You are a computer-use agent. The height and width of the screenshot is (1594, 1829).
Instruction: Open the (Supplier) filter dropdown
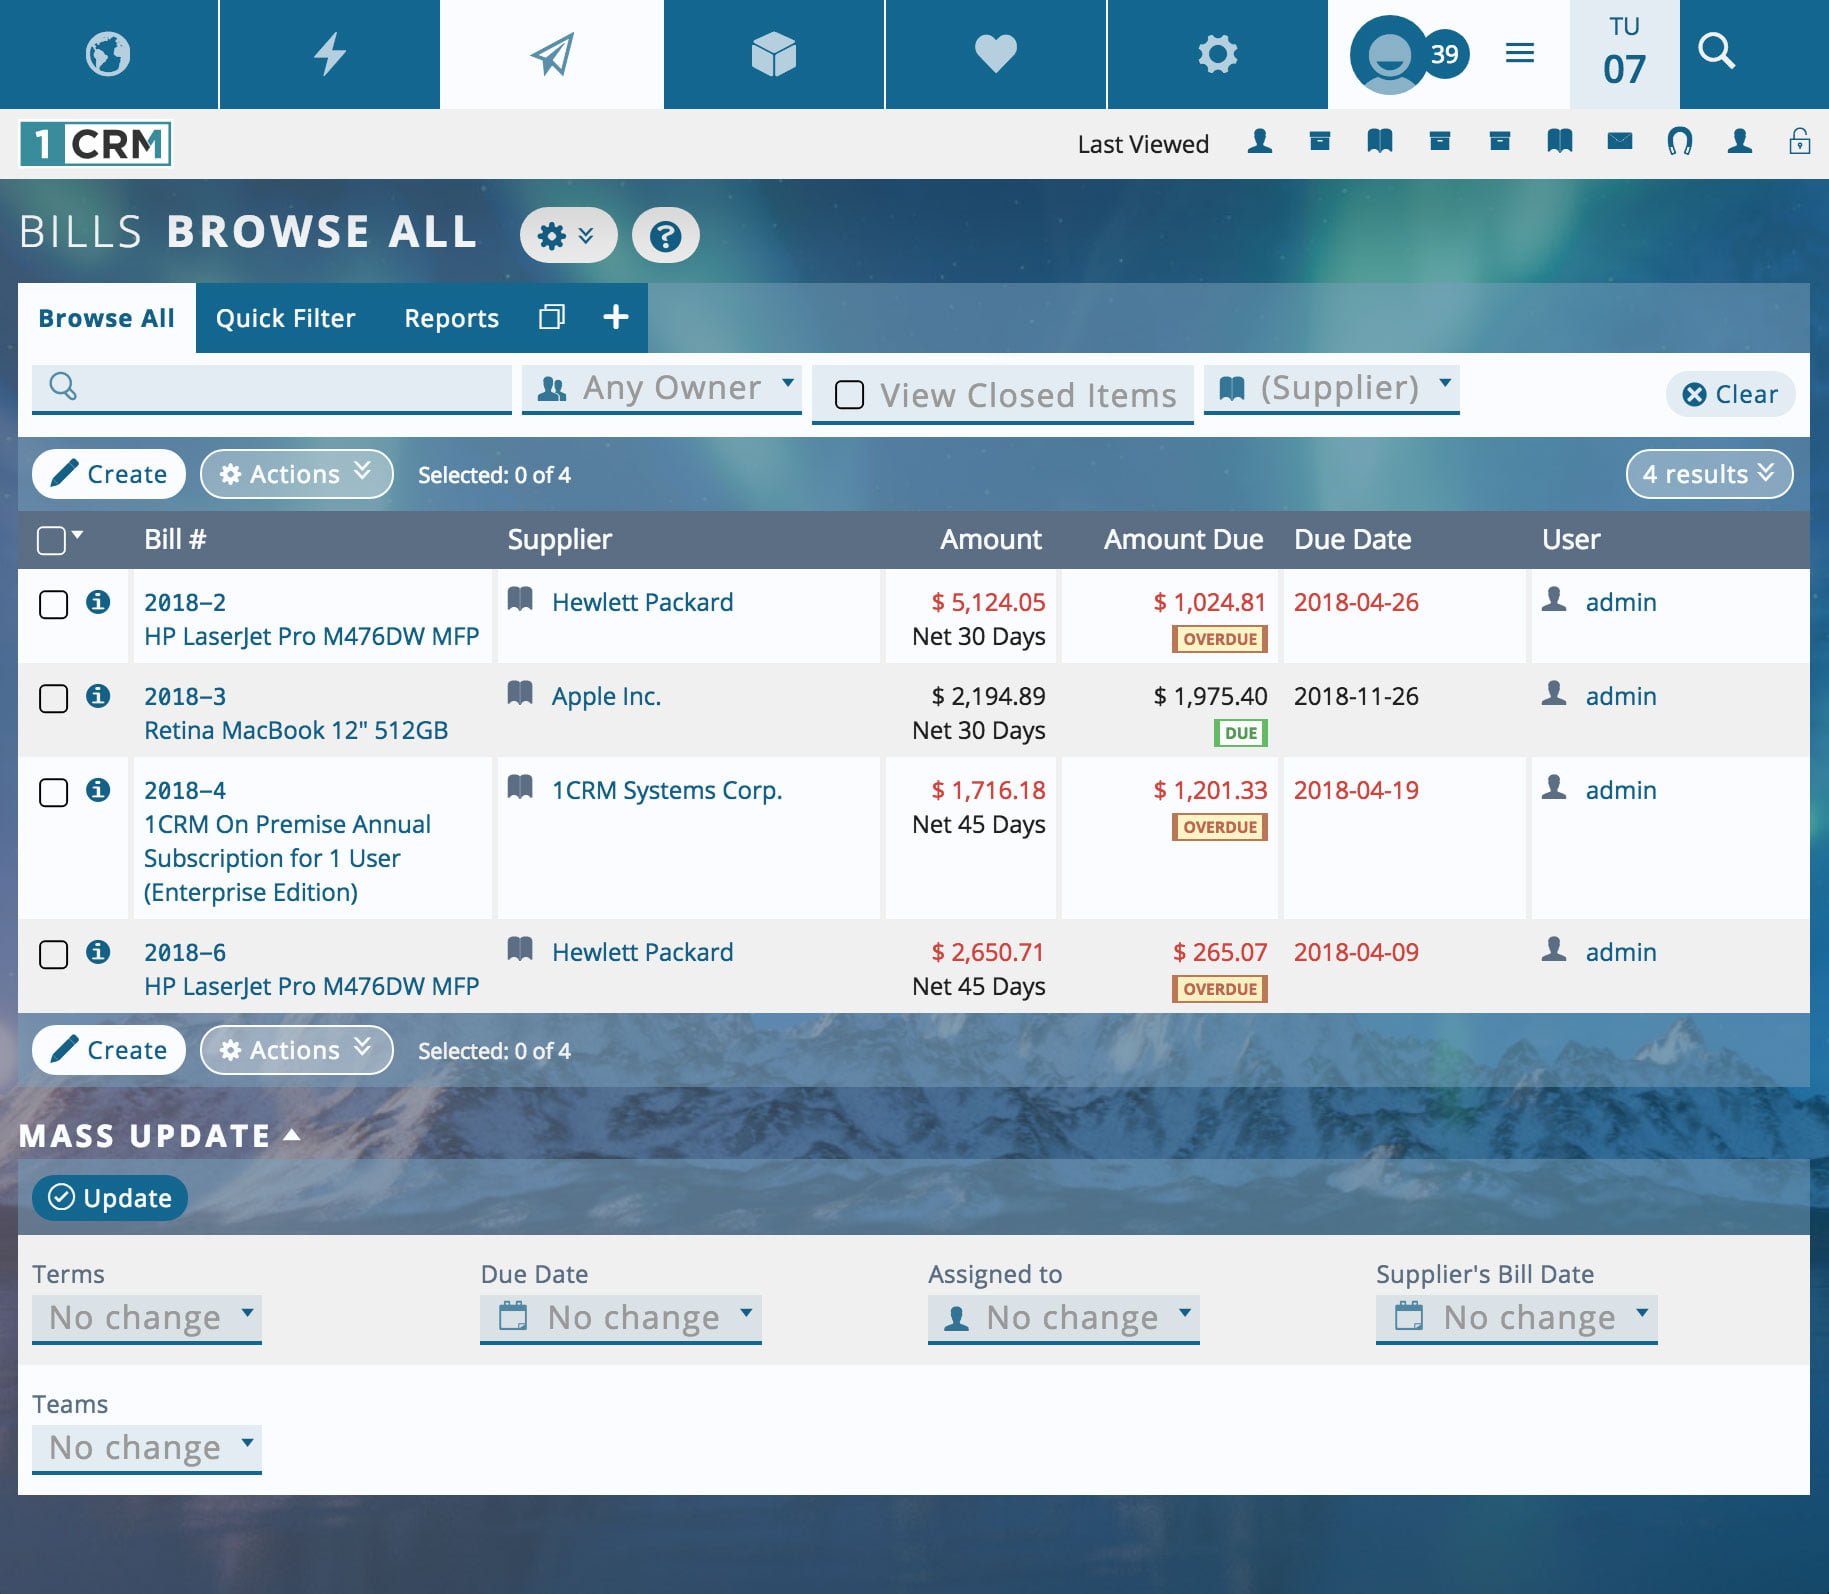pyautogui.click(x=1332, y=388)
